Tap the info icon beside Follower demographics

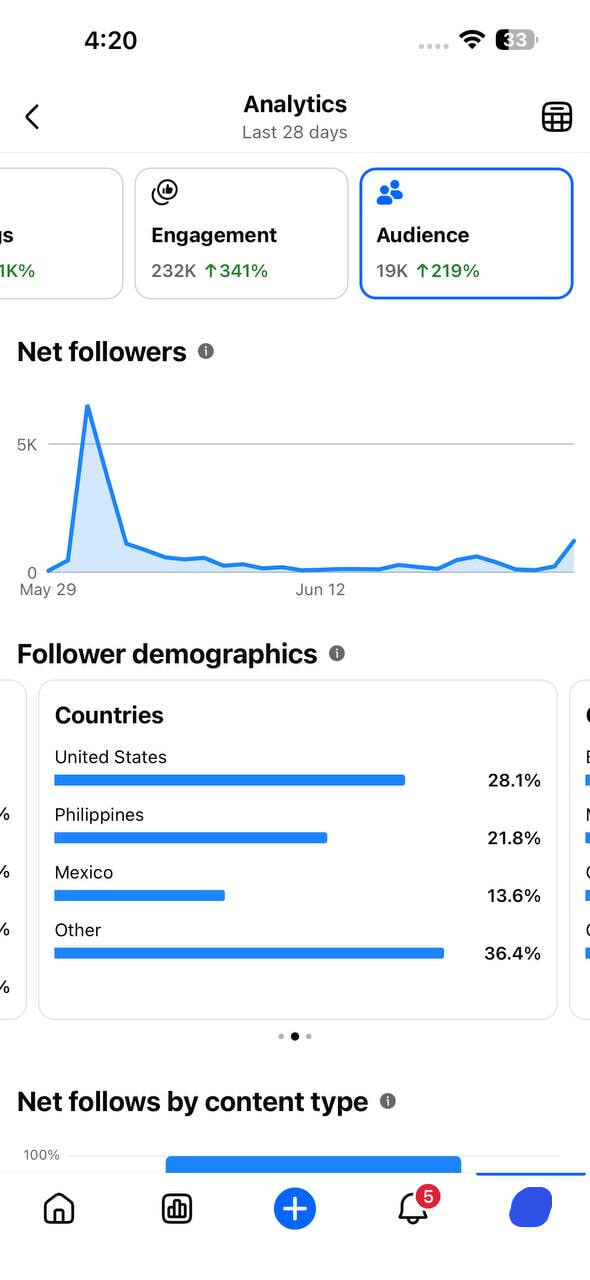click(337, 653)
